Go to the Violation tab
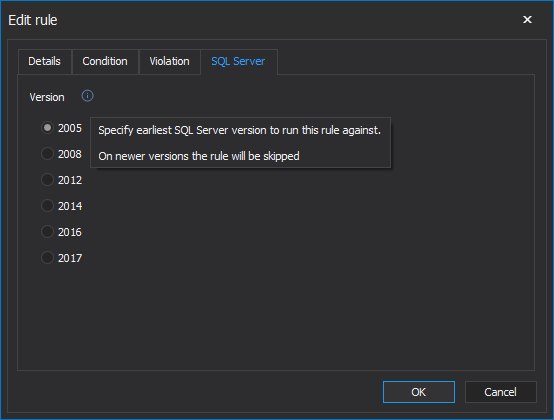This screenshot has height=420, width=554. [170, 61]
